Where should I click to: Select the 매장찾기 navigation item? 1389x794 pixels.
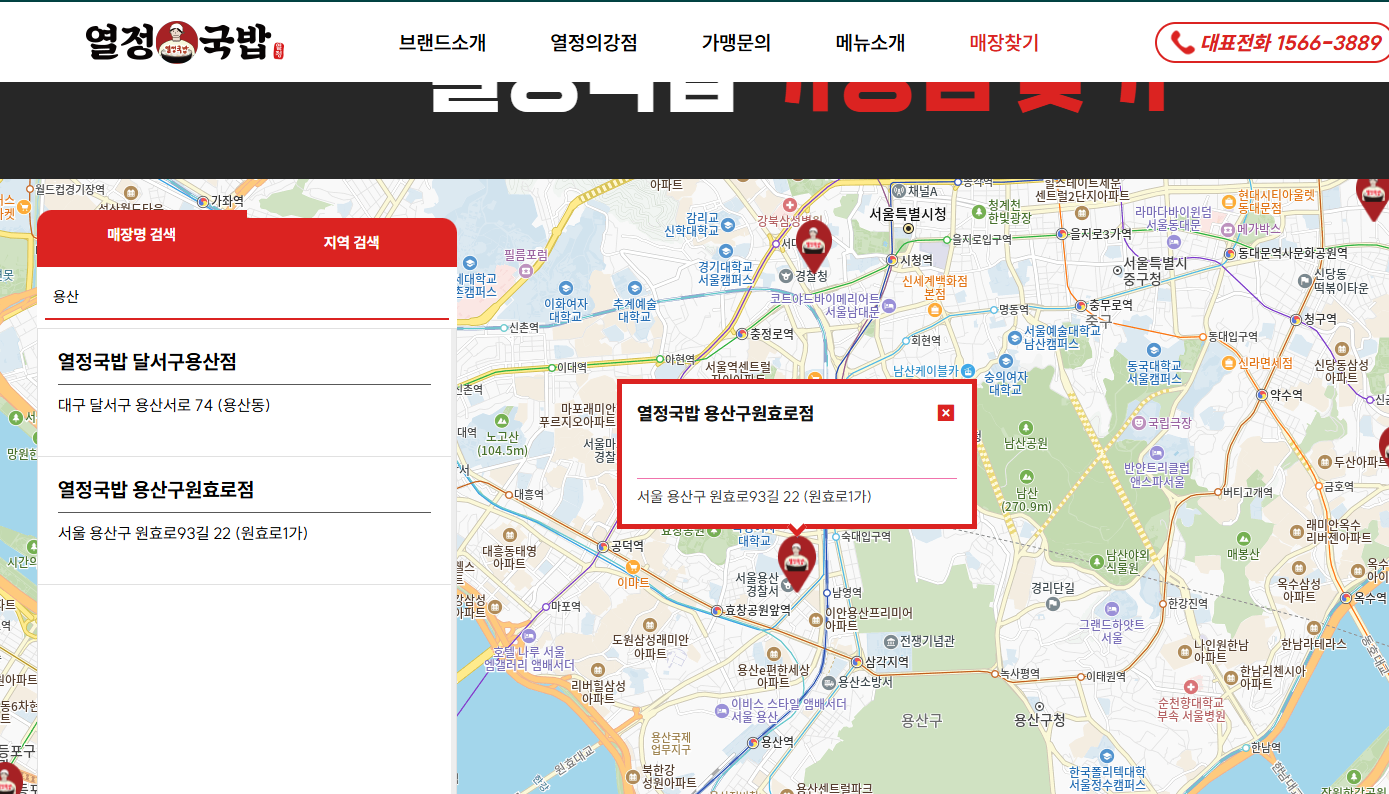[x=1004, y=43]
